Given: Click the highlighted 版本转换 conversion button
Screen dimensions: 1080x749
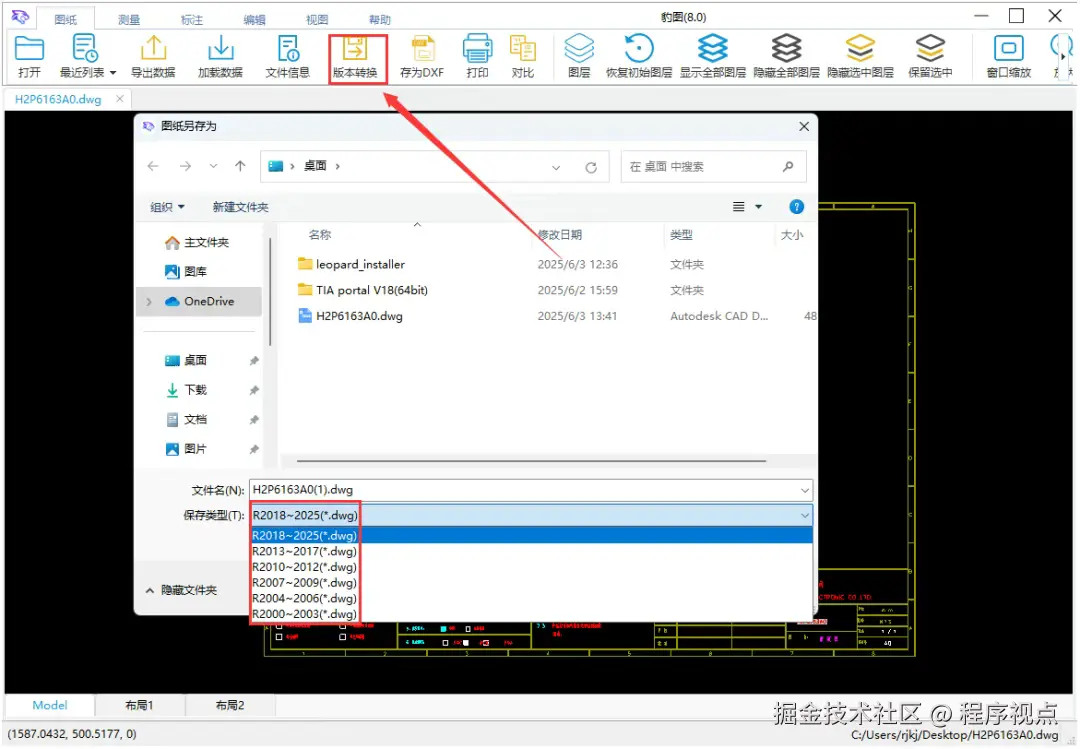Looking at the screenshot, I should [357, 55].
